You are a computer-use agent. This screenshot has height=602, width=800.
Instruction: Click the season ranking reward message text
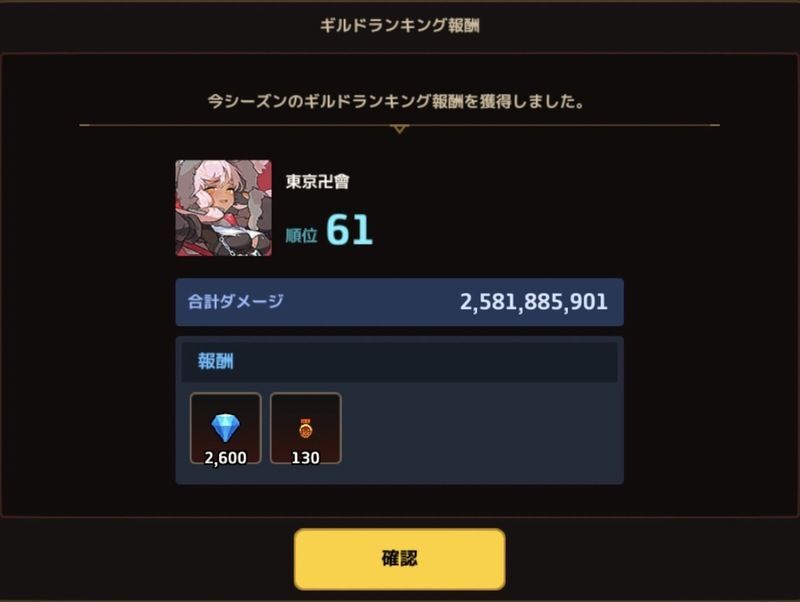pos(396,102)
